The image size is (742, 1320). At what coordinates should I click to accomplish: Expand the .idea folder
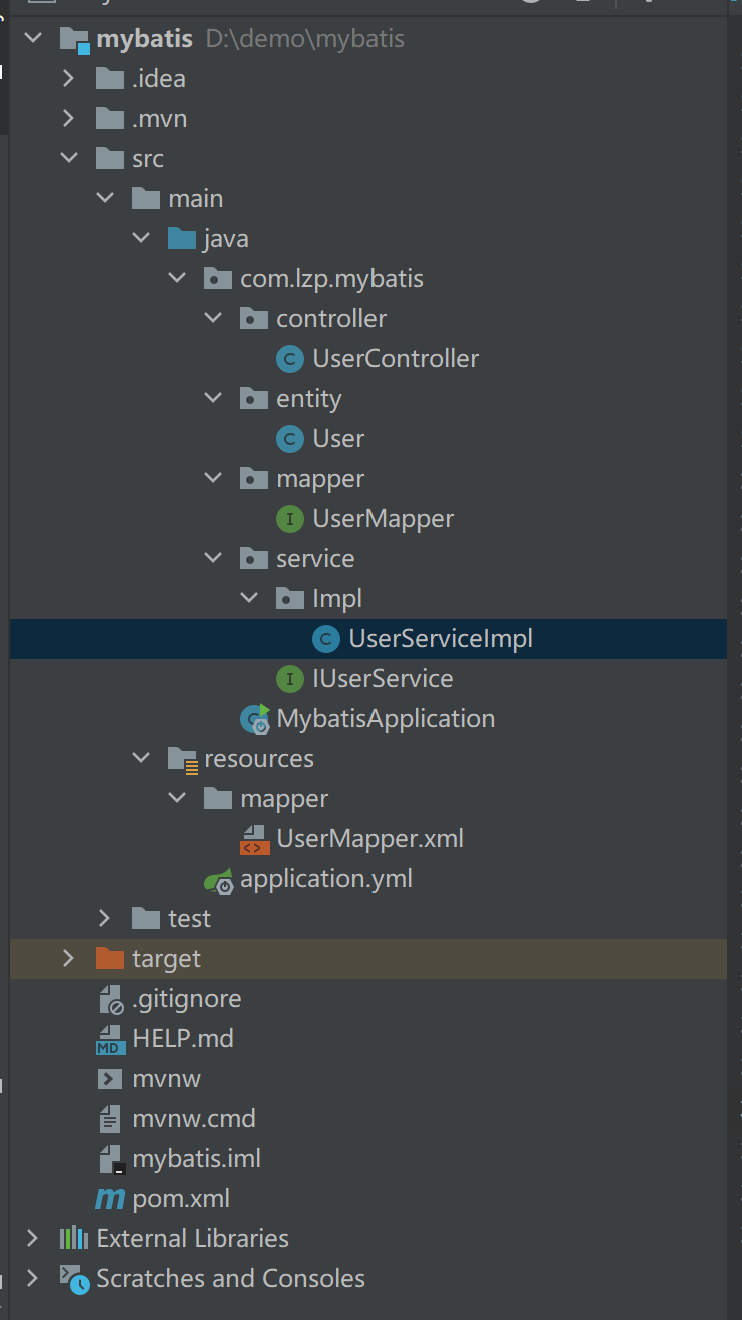tap(68, 78)
